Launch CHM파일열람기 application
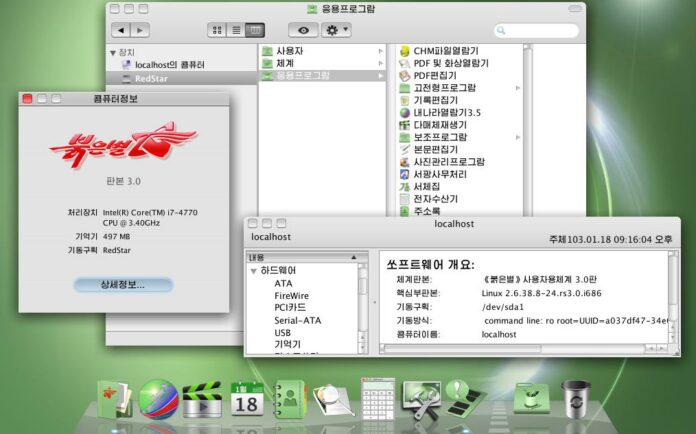Viewport: 696px width, 434px height. tap(446, 51)
